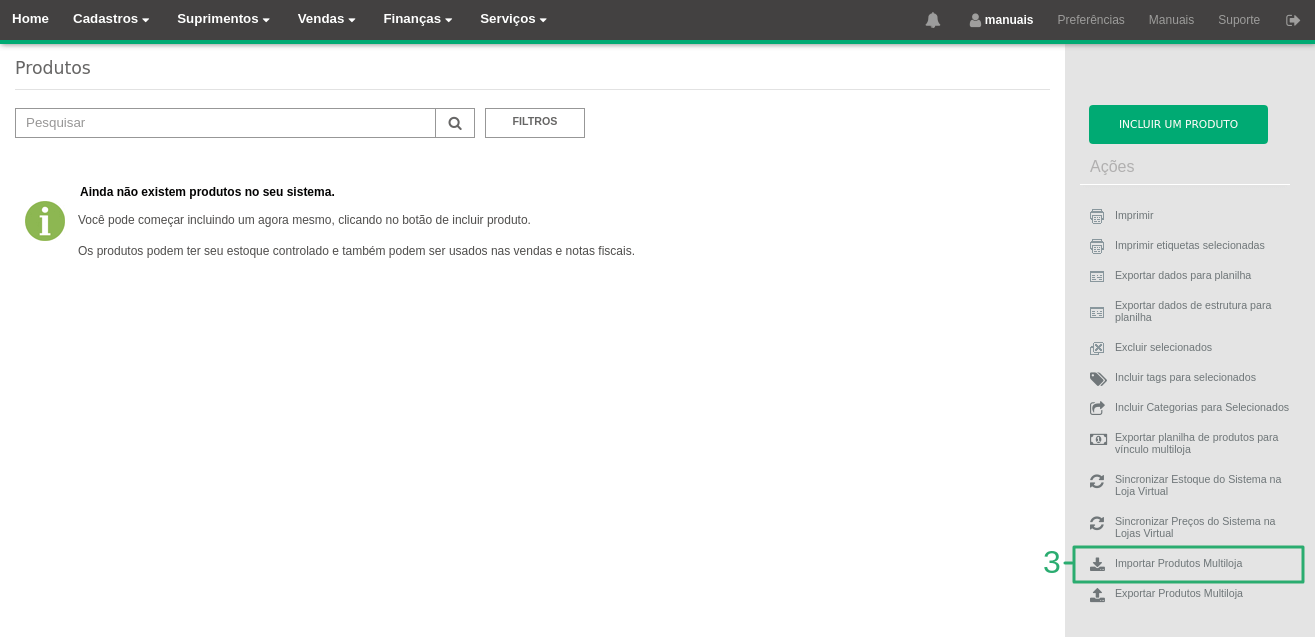Click Exportar dados para planilha link
1315x637 pixels.
[x=1182, y=275]
